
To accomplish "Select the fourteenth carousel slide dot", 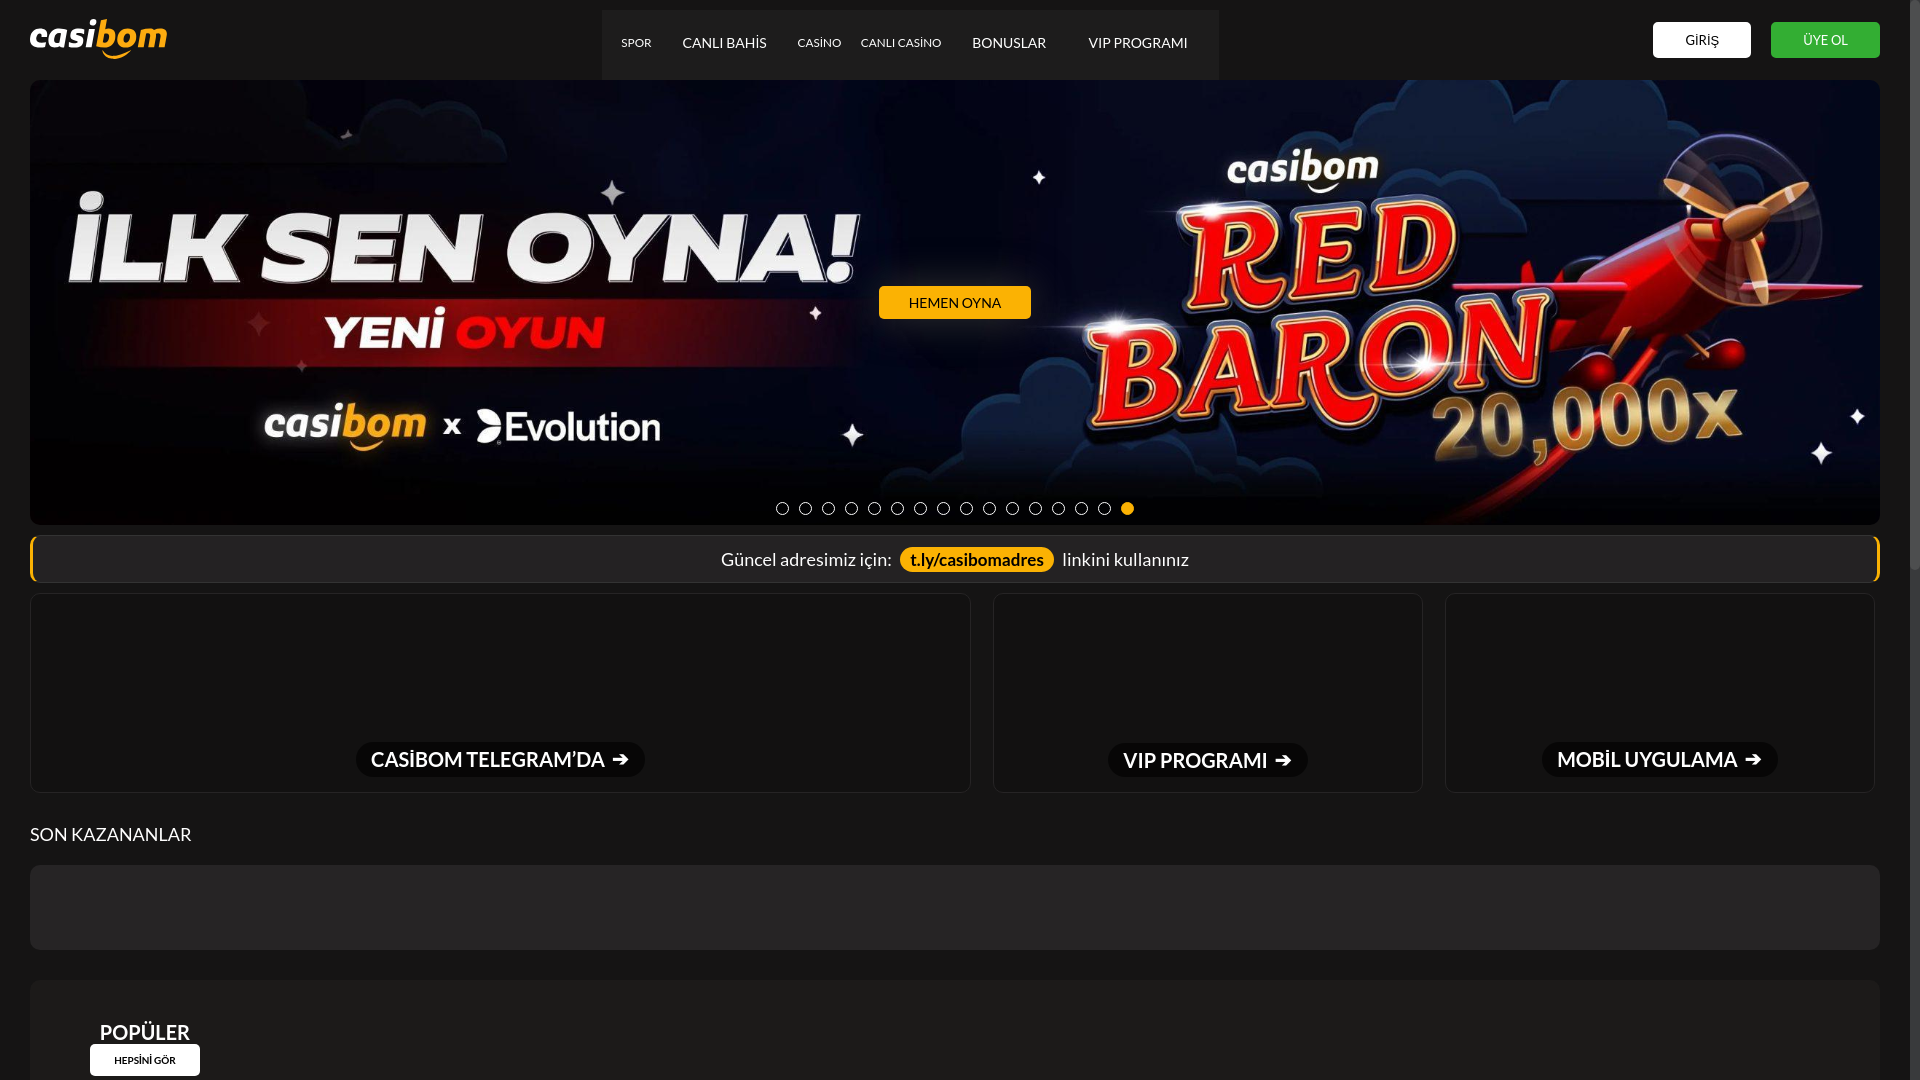I will coord(1081,508).
